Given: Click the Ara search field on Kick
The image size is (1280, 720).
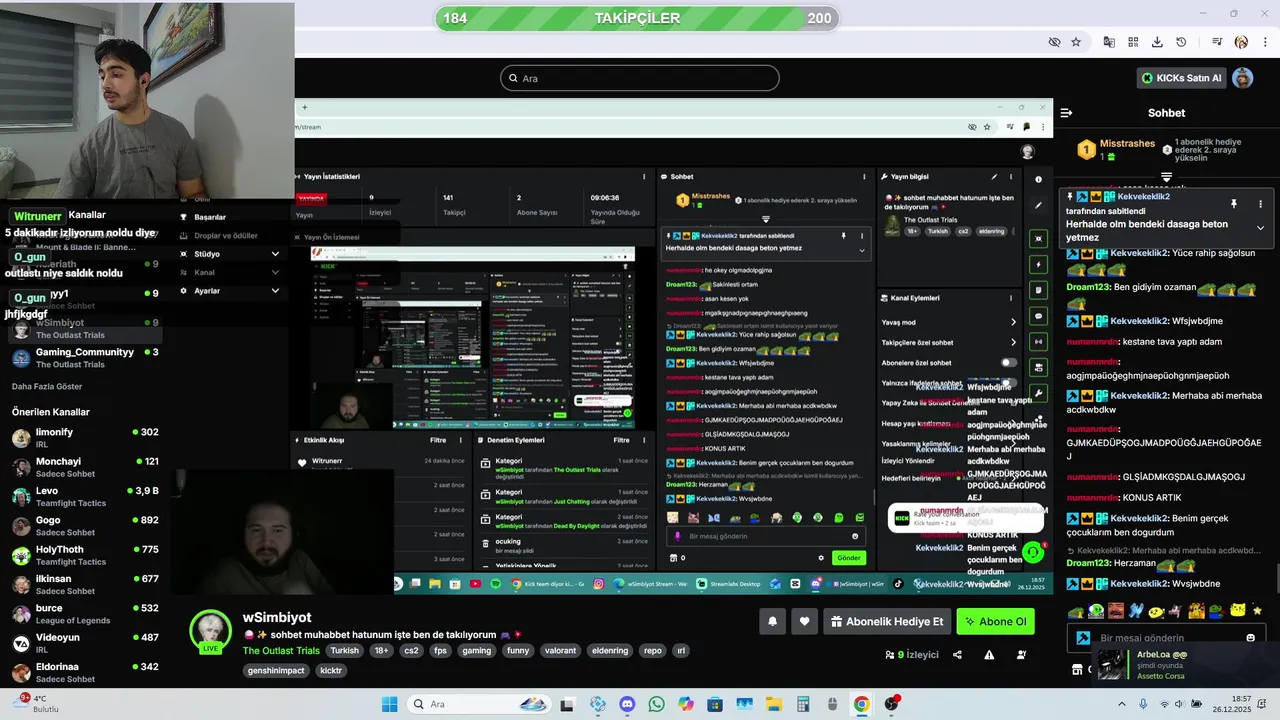Looking at the screenshot, I should [640, 78].
